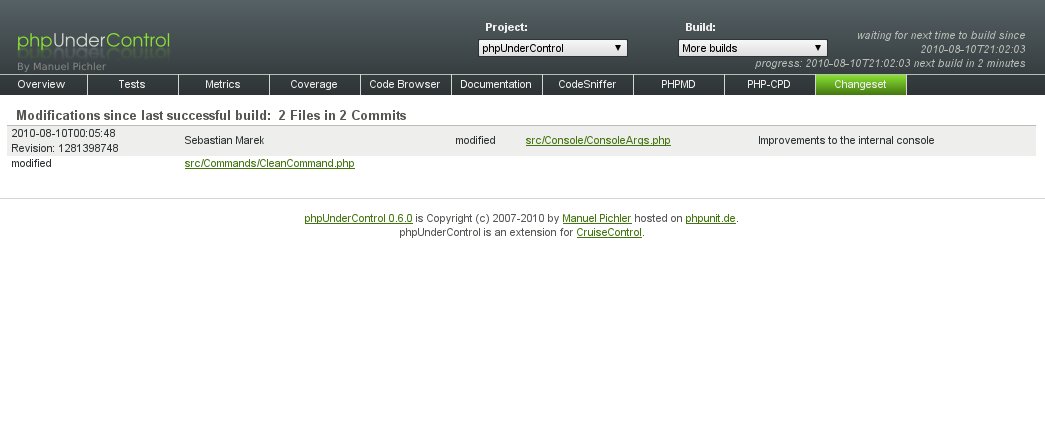The image size is (1045, 435).
Task: Switch to the PHP-CPD tab
Action: (x=769, y=85)
